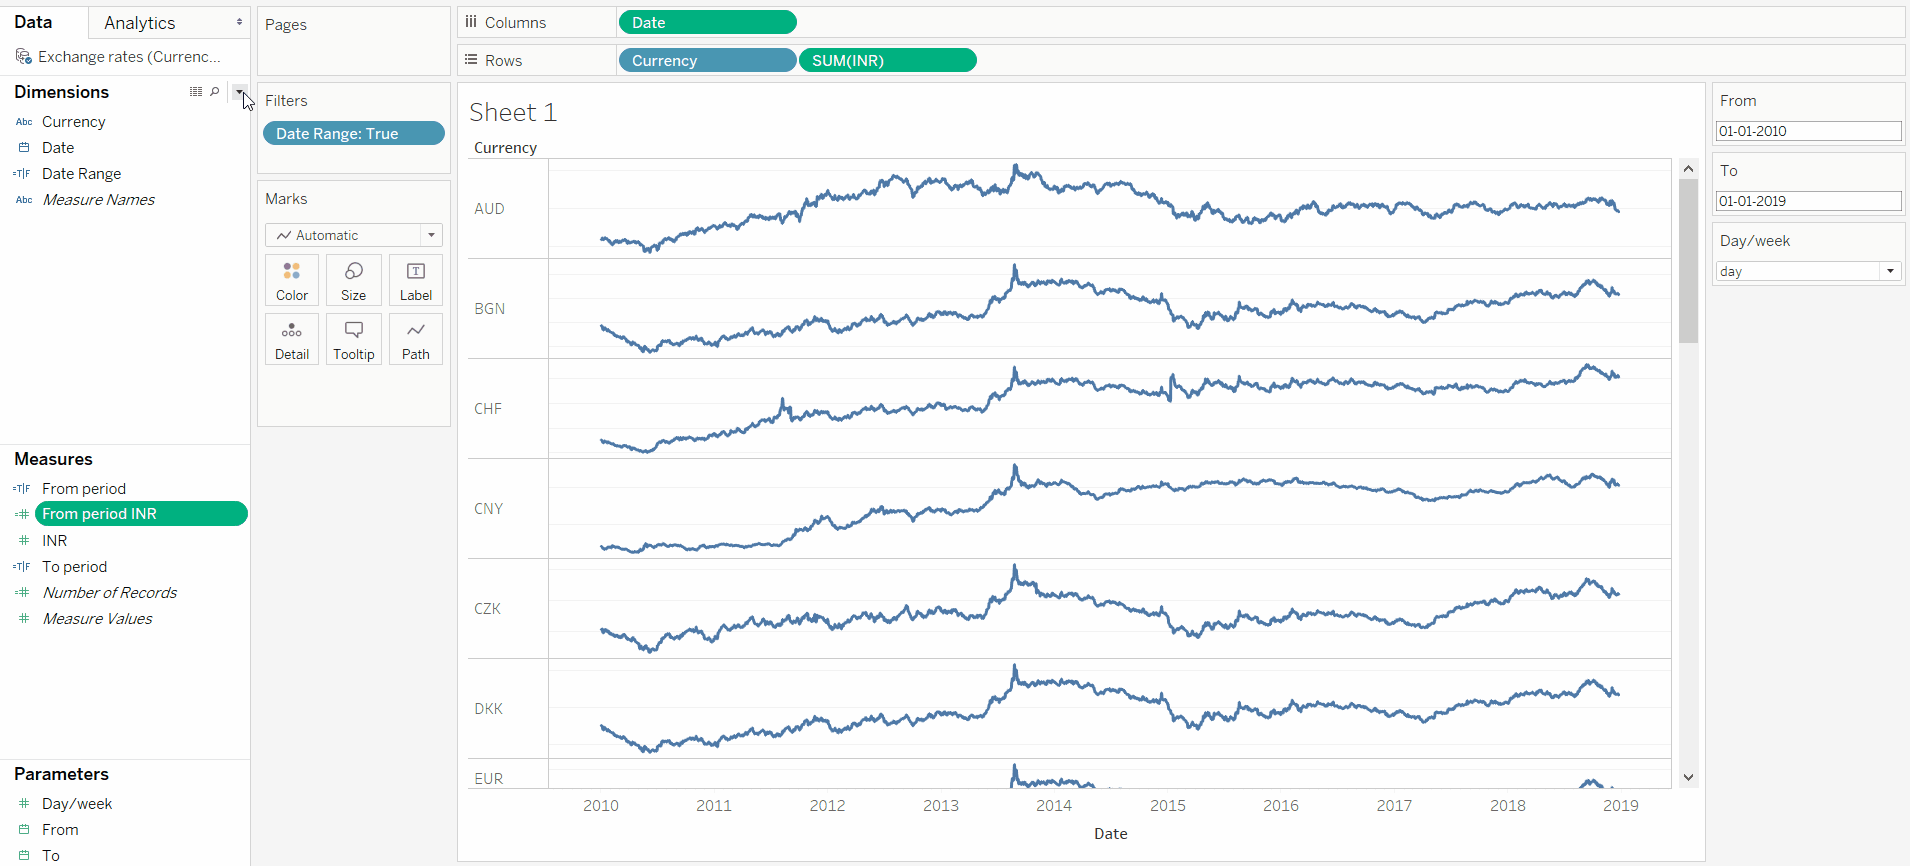Click the hash icon beside Day/week parameter
This screenshot has width=1910, height=866.
coord(24,804)
